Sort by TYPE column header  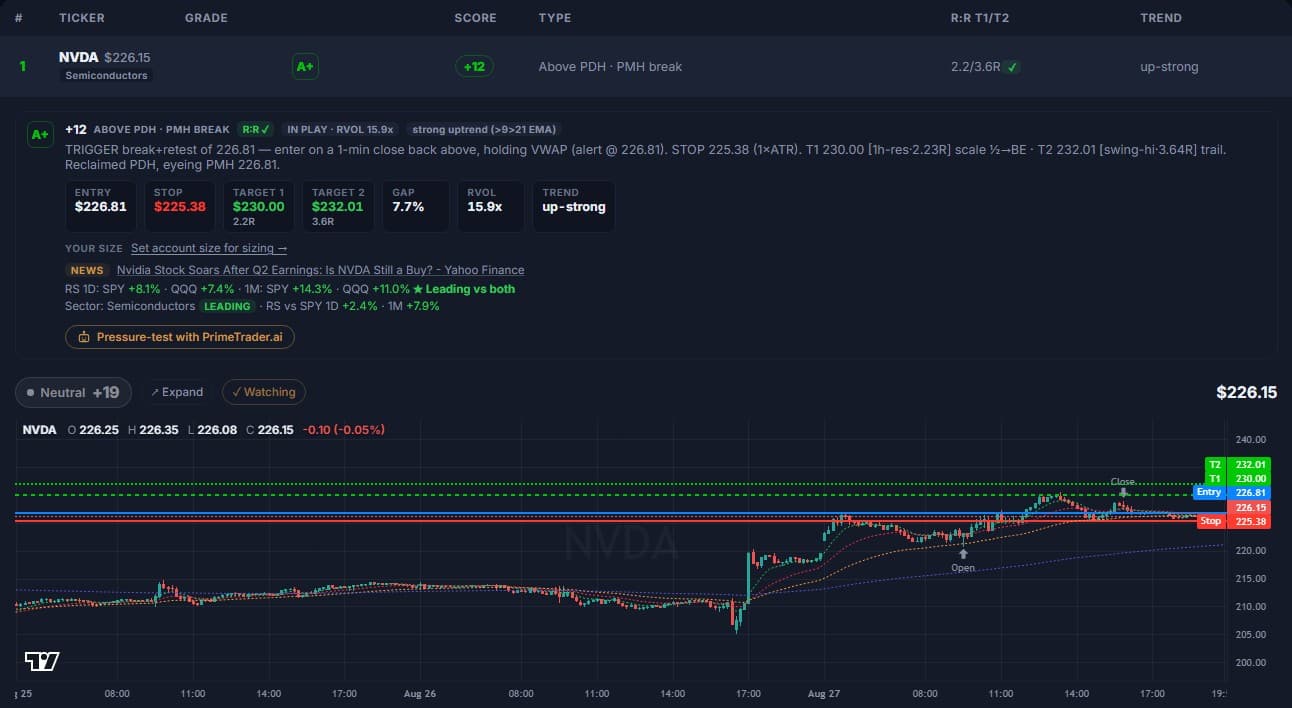pos(555,18)
